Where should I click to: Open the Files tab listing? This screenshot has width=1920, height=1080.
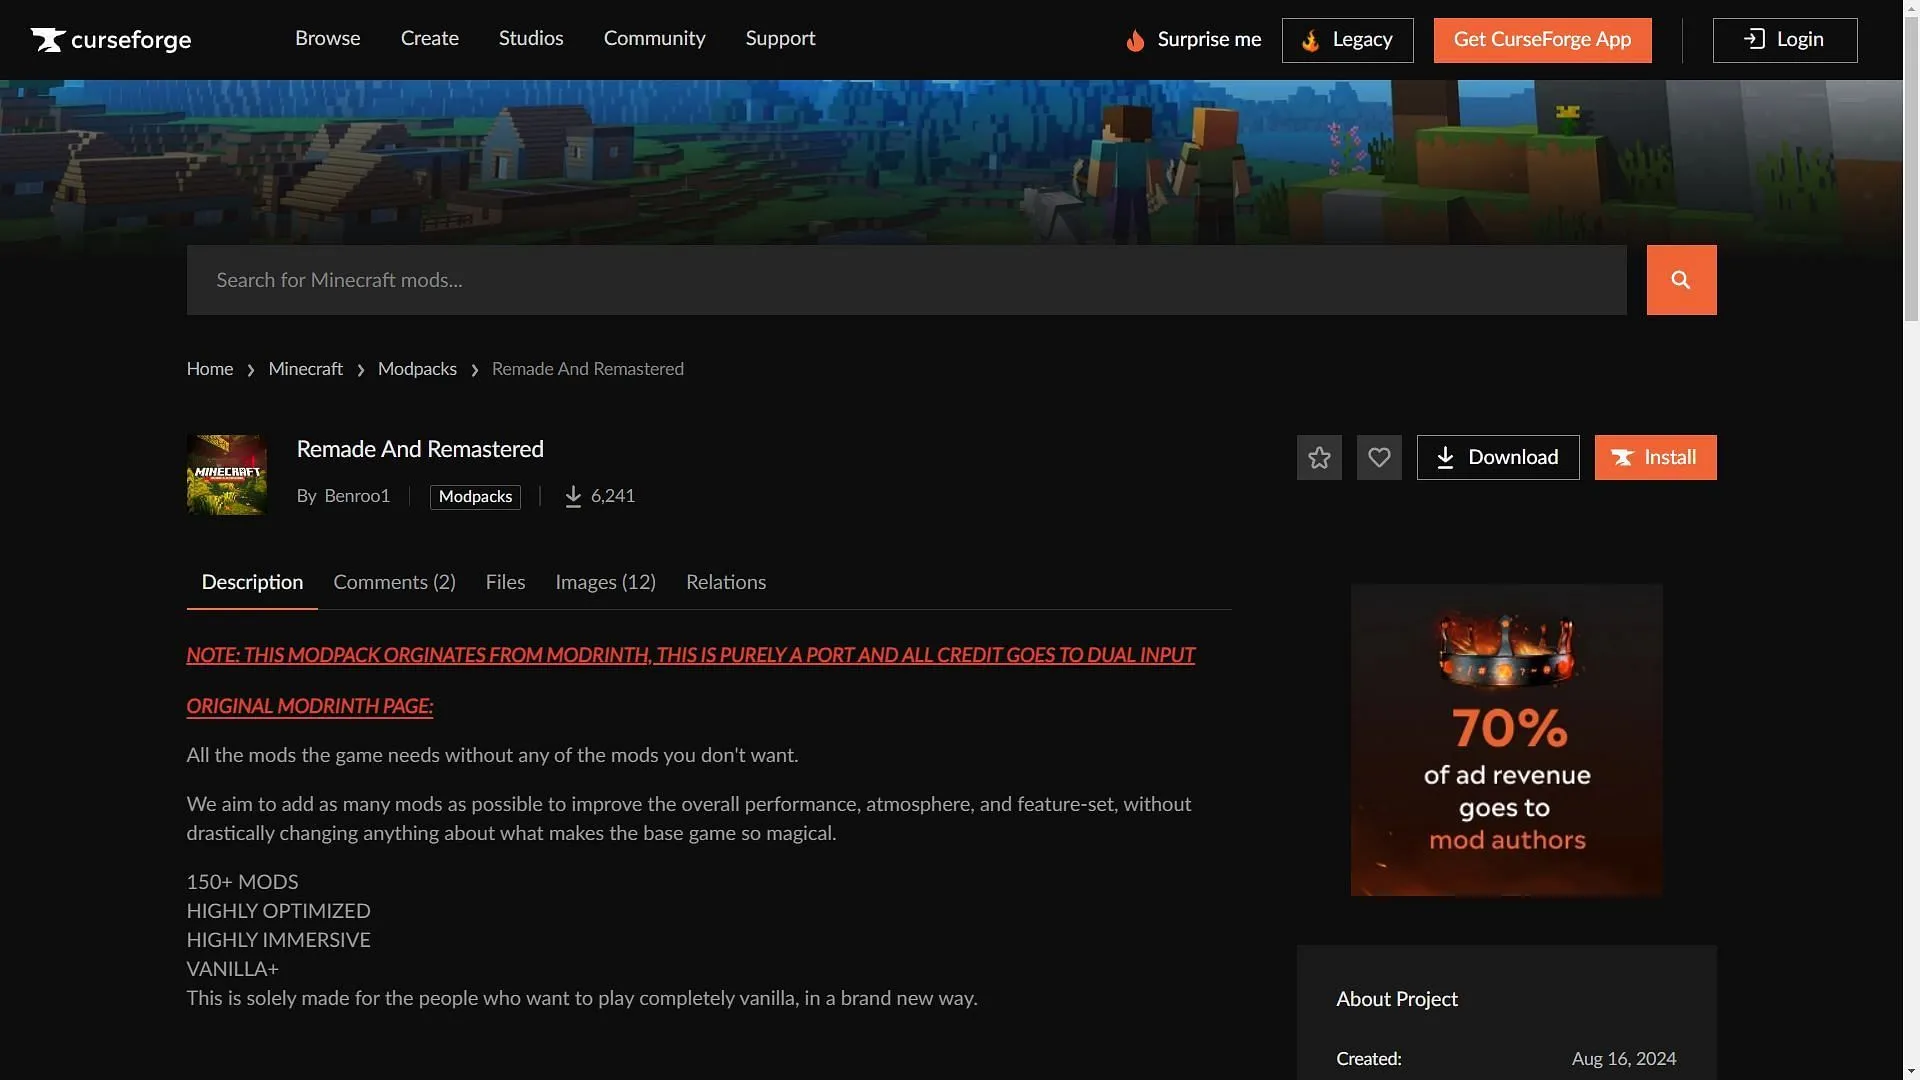tap(506, 582)
